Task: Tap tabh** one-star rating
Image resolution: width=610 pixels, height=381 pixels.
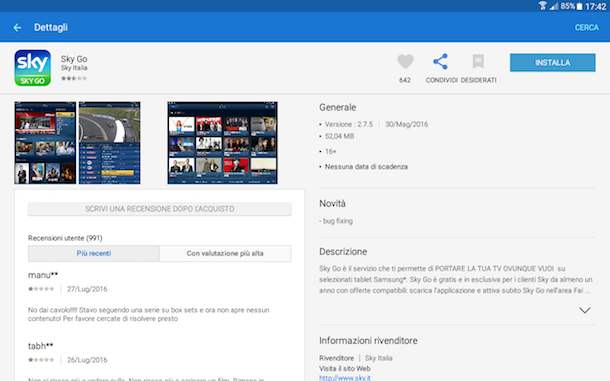Action: click(x=41, y=360)
